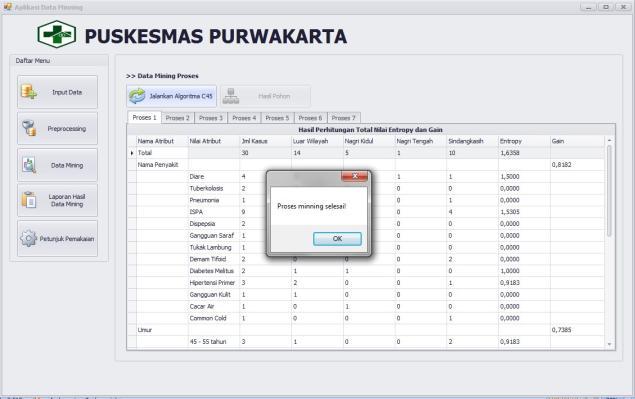Viewport: 635px width, 399px height.
Task: Close the message dialog with red X
Action: tap(355, 176)
